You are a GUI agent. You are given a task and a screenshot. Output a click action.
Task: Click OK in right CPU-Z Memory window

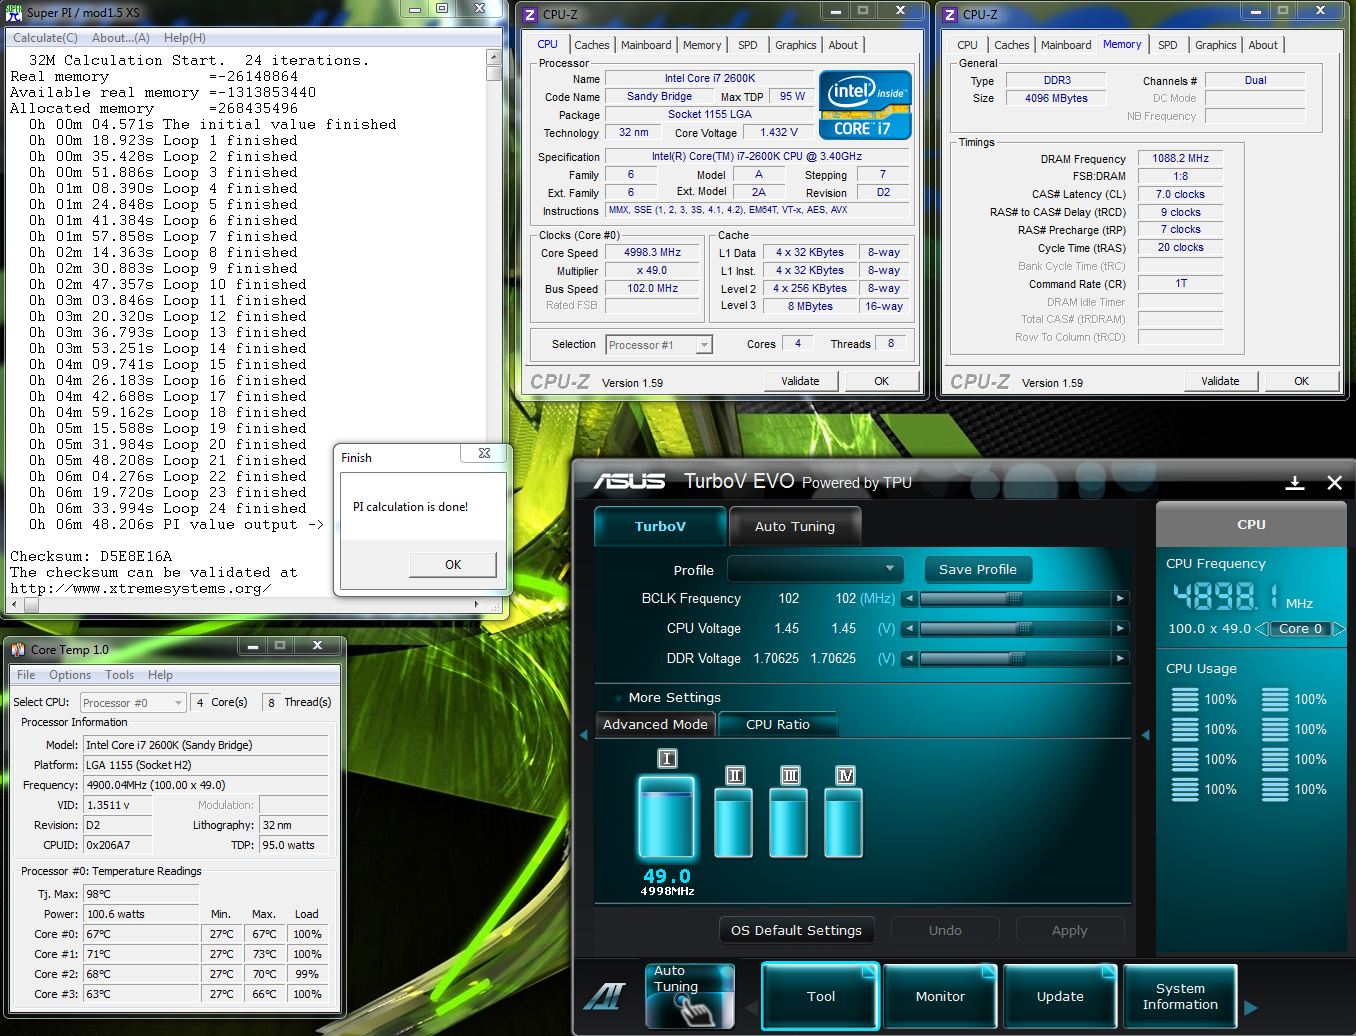(x=1301, y=381)
